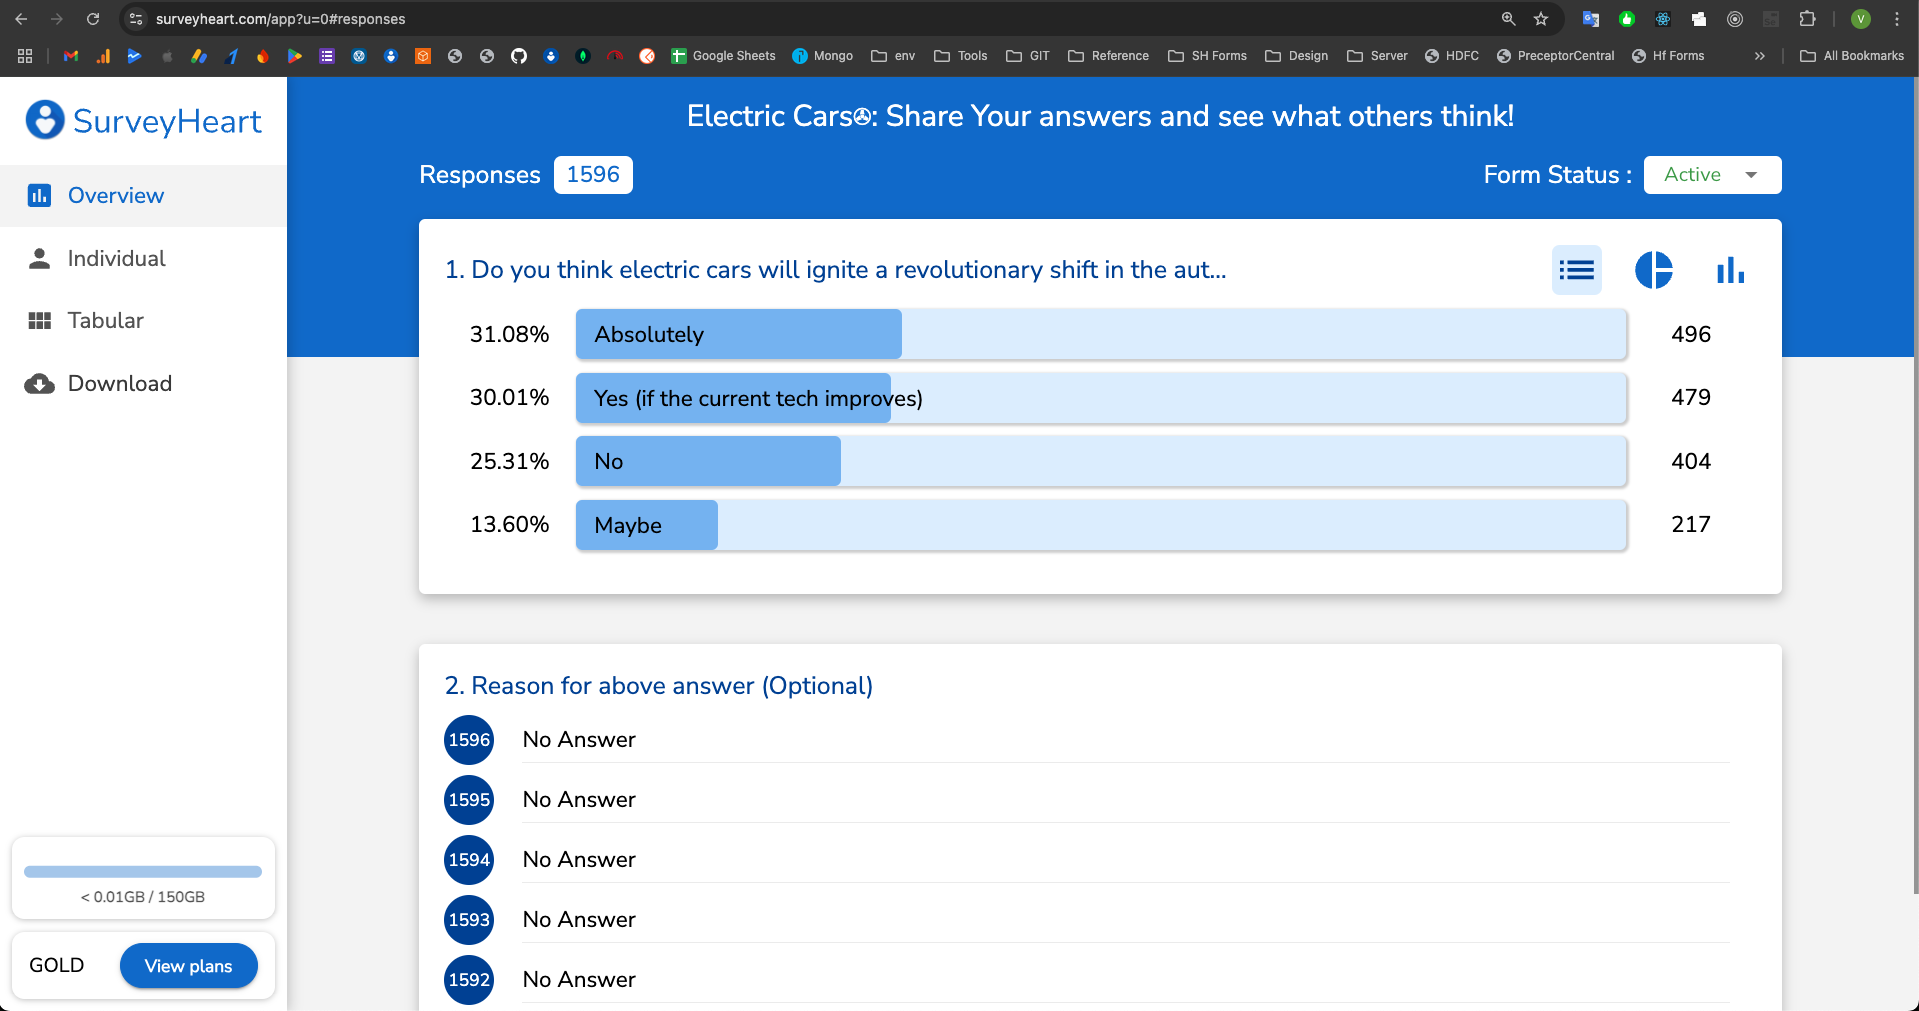Open response number 1596

pyautogui.click(x=469, y=740)
